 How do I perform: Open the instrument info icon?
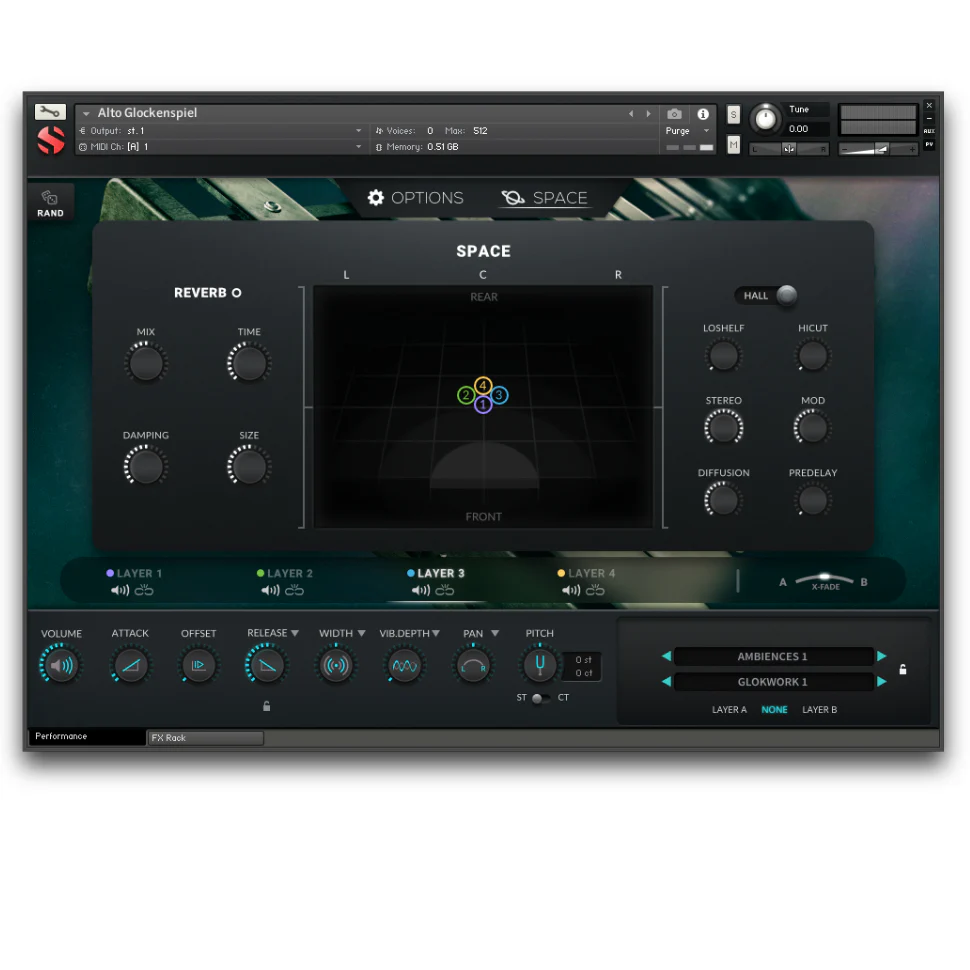click(x=703, y=114)
